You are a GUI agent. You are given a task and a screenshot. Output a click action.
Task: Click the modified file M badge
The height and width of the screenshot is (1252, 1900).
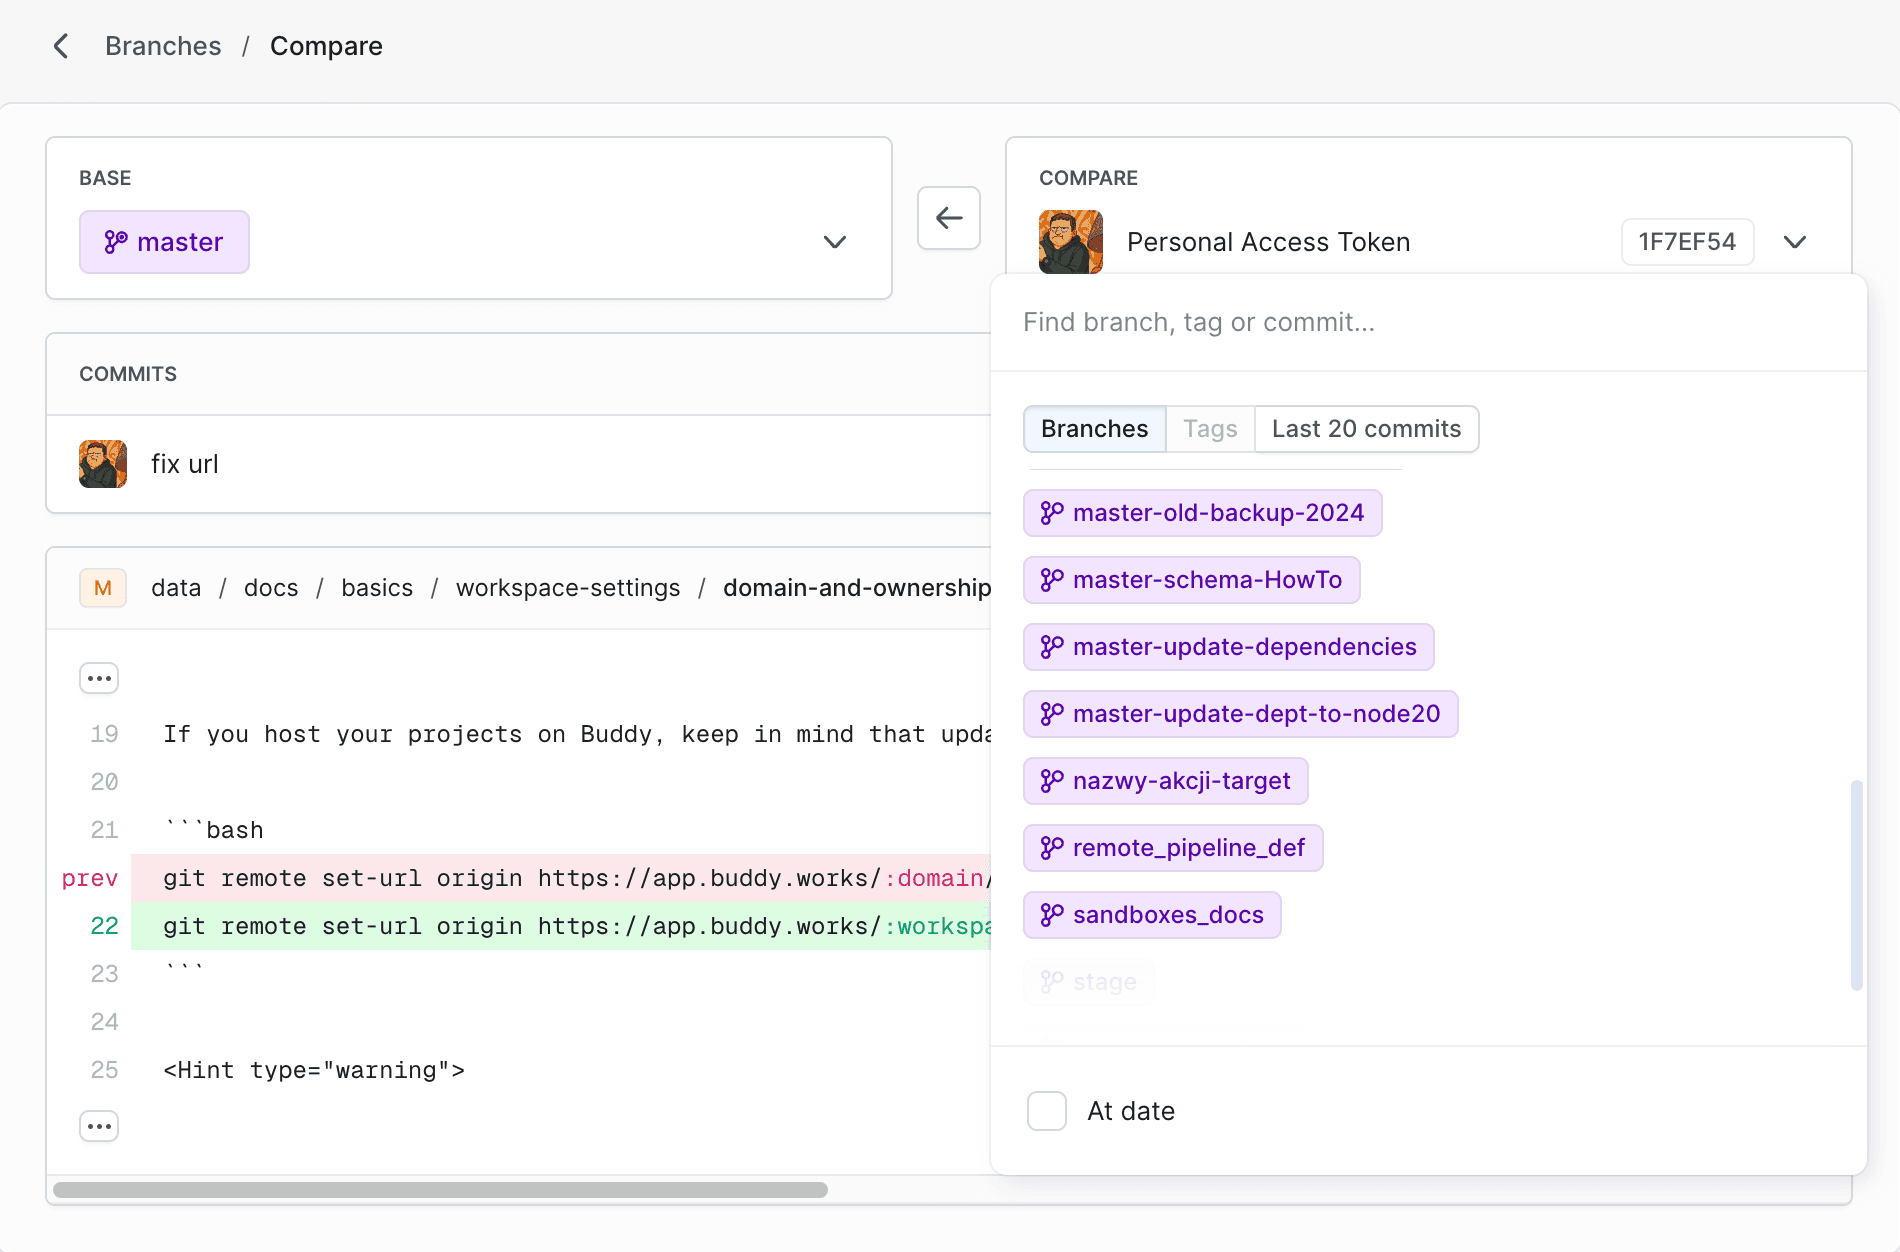pyautogui.click(x=103, y=588)
